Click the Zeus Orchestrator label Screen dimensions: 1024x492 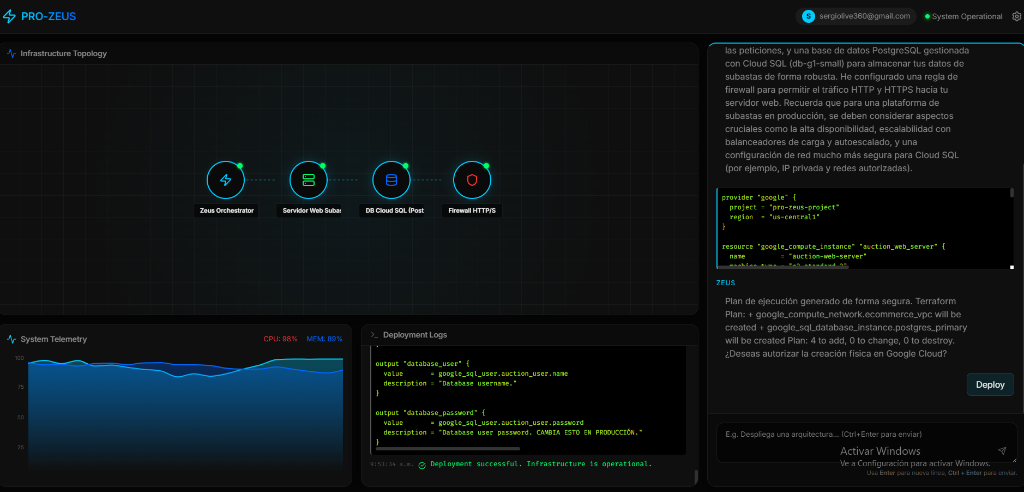[x=226, y=211]
